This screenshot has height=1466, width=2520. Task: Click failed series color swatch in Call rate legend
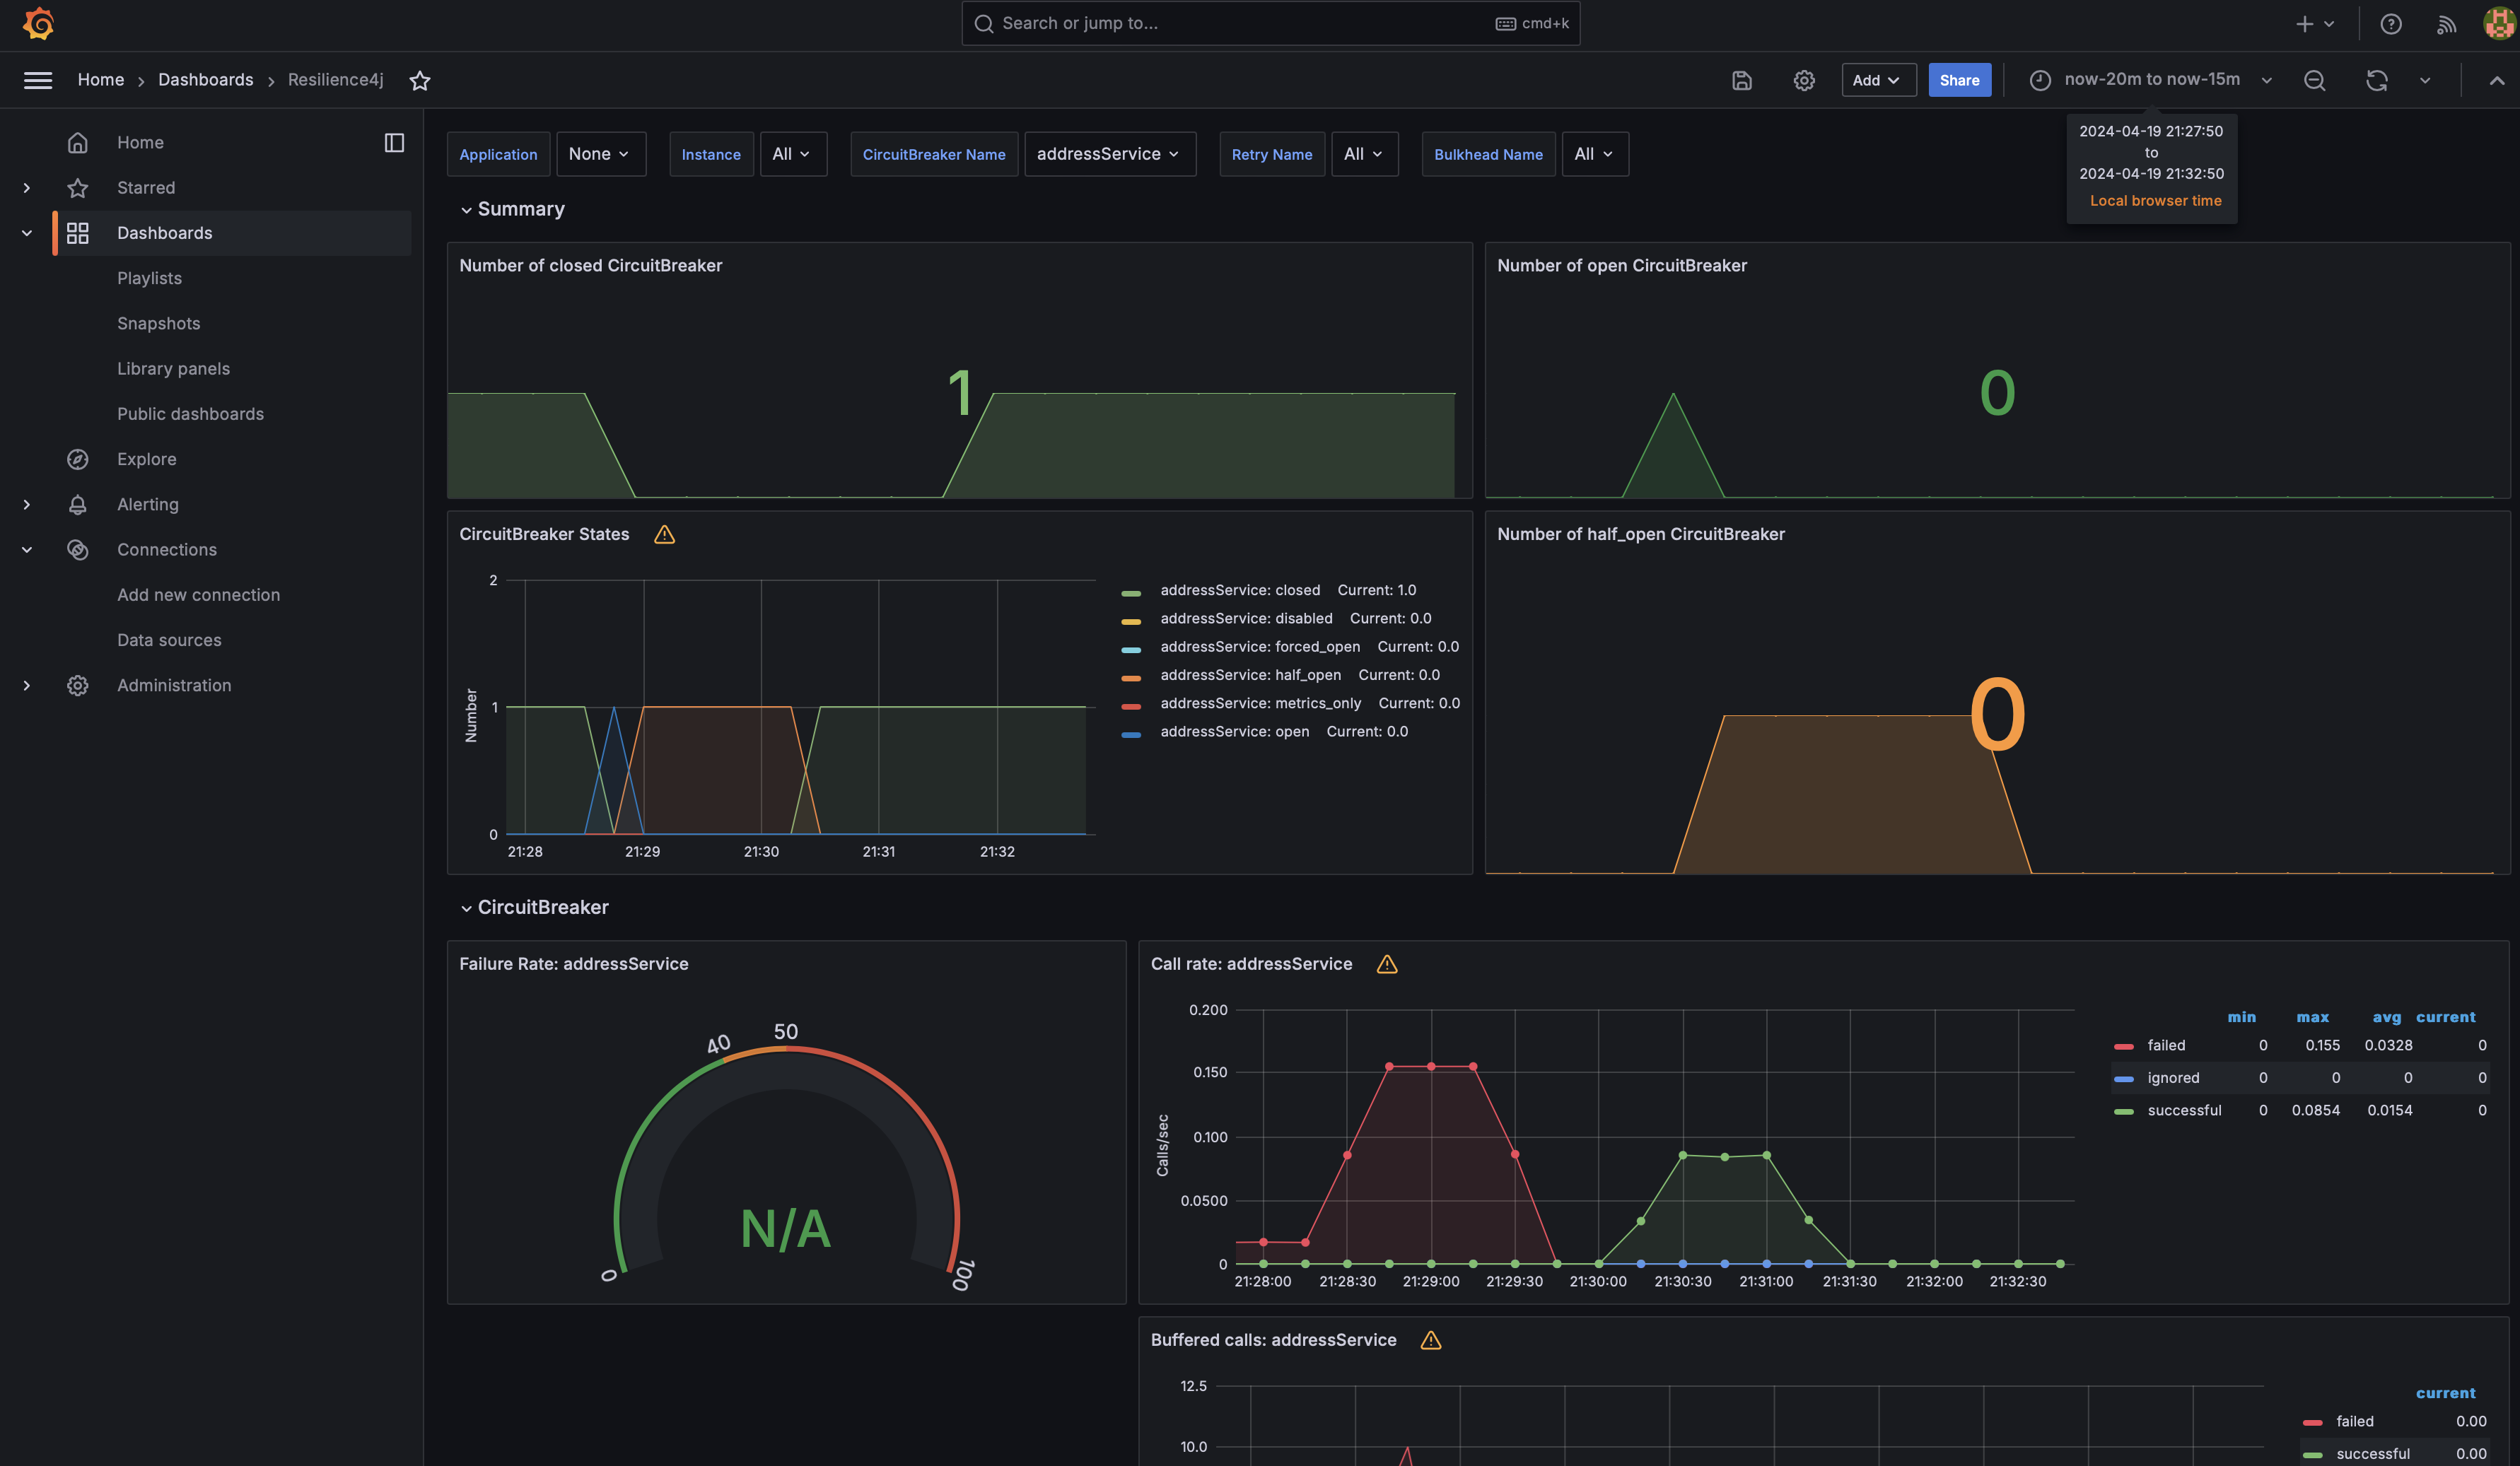coord(2123,1046)
